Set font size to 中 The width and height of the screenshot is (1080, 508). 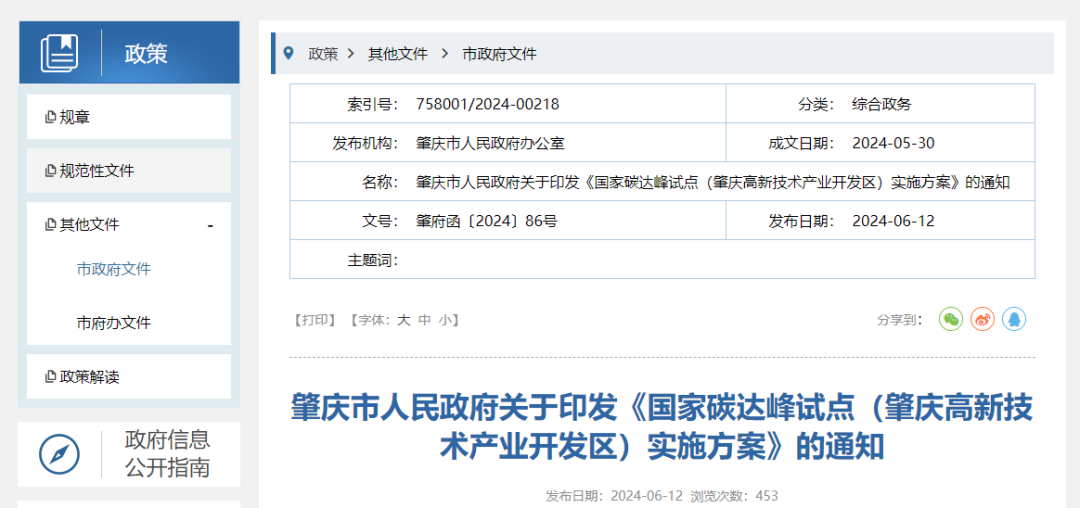tap(424, 320)
